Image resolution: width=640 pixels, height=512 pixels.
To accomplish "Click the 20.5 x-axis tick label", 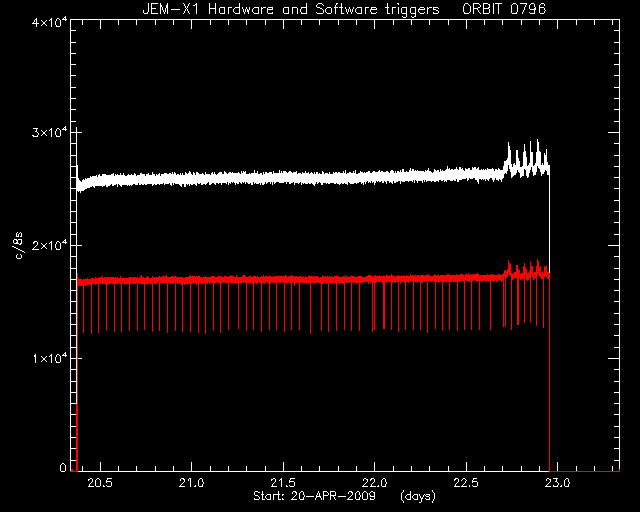I will coord(100,483).
